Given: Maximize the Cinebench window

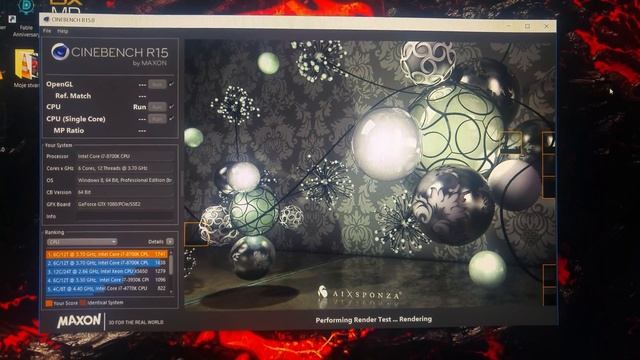Looking at the screenshot, I should [527, 26].
